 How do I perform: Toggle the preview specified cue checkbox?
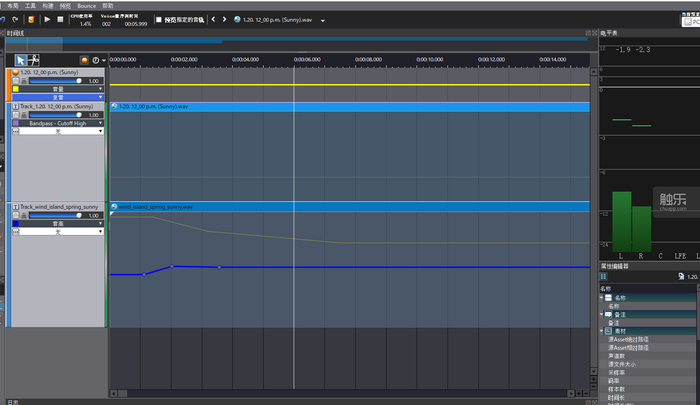point(159,19)
